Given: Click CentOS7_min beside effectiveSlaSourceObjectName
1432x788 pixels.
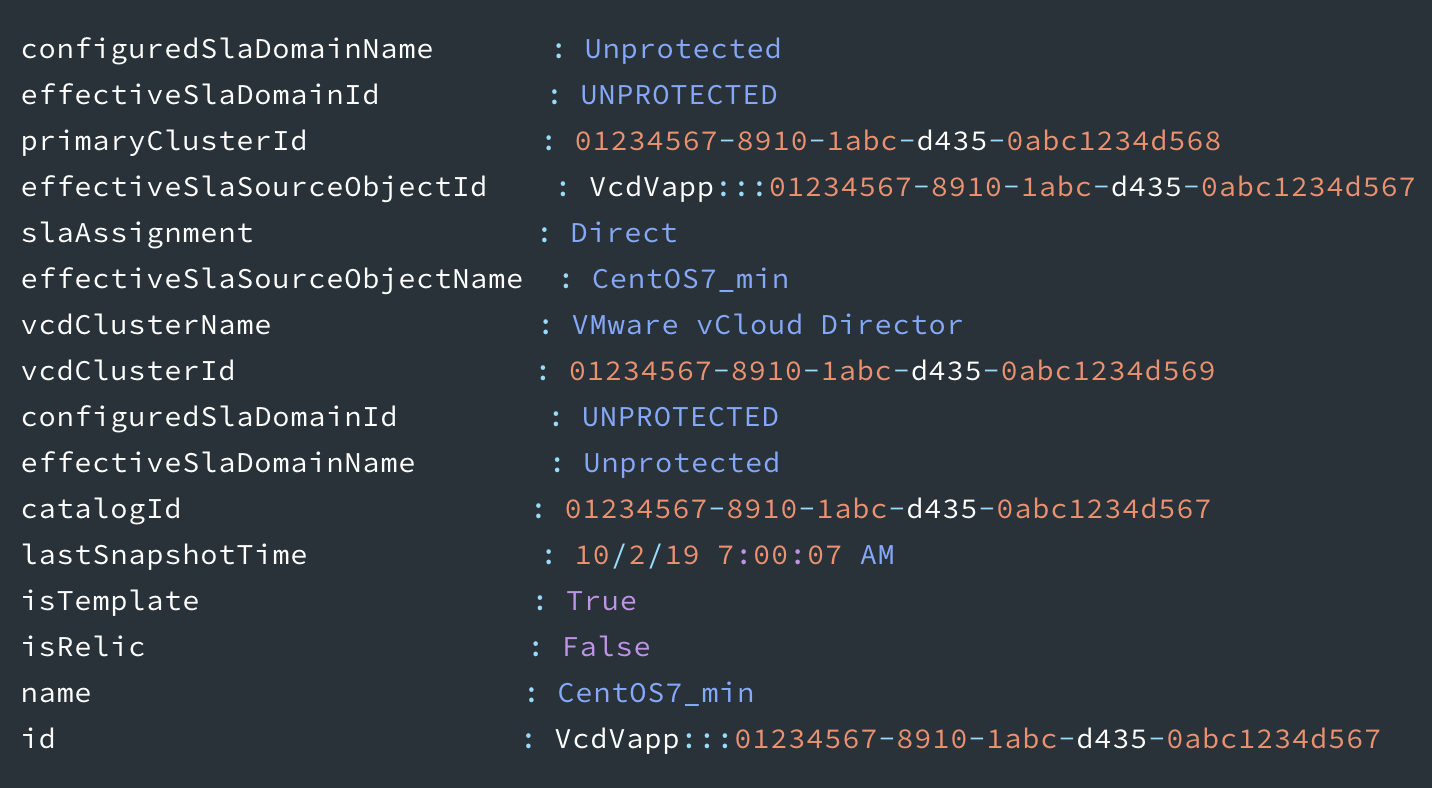Looking at the screenshot, I should point(691,279).
